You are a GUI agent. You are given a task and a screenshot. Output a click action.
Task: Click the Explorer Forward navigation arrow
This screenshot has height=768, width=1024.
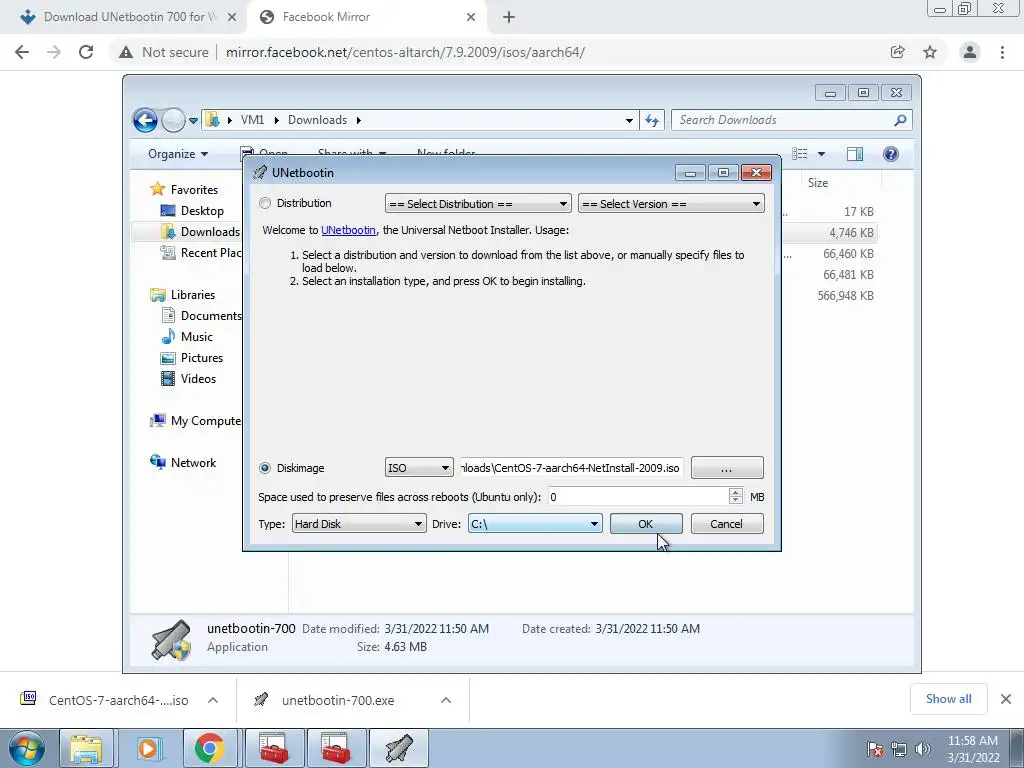[173, 120]
